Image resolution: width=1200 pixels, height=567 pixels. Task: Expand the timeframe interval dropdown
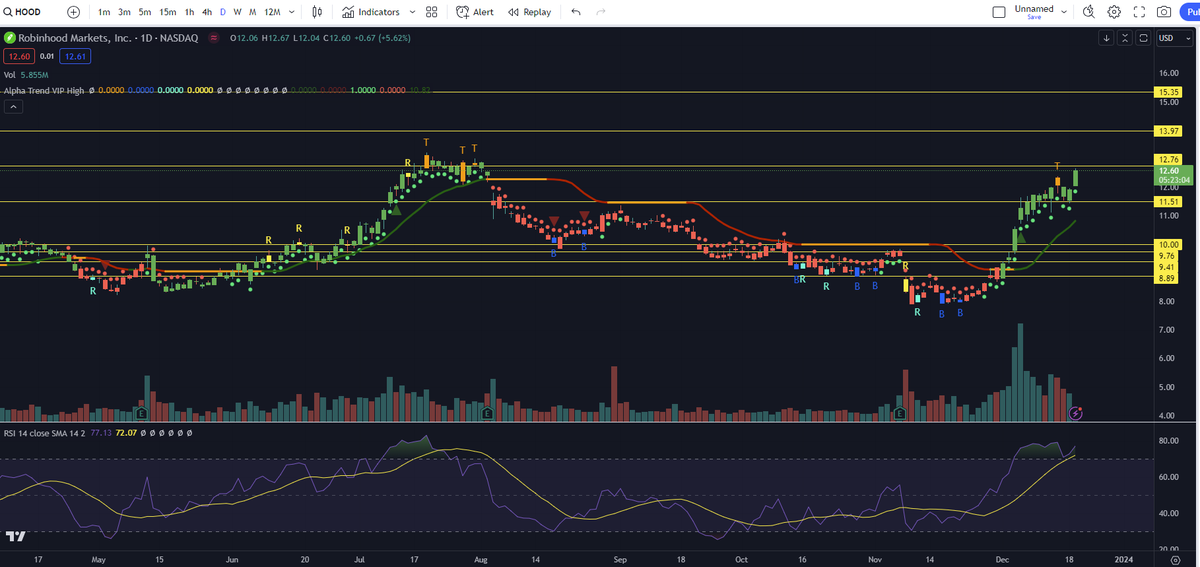click(x=291, y=12)
